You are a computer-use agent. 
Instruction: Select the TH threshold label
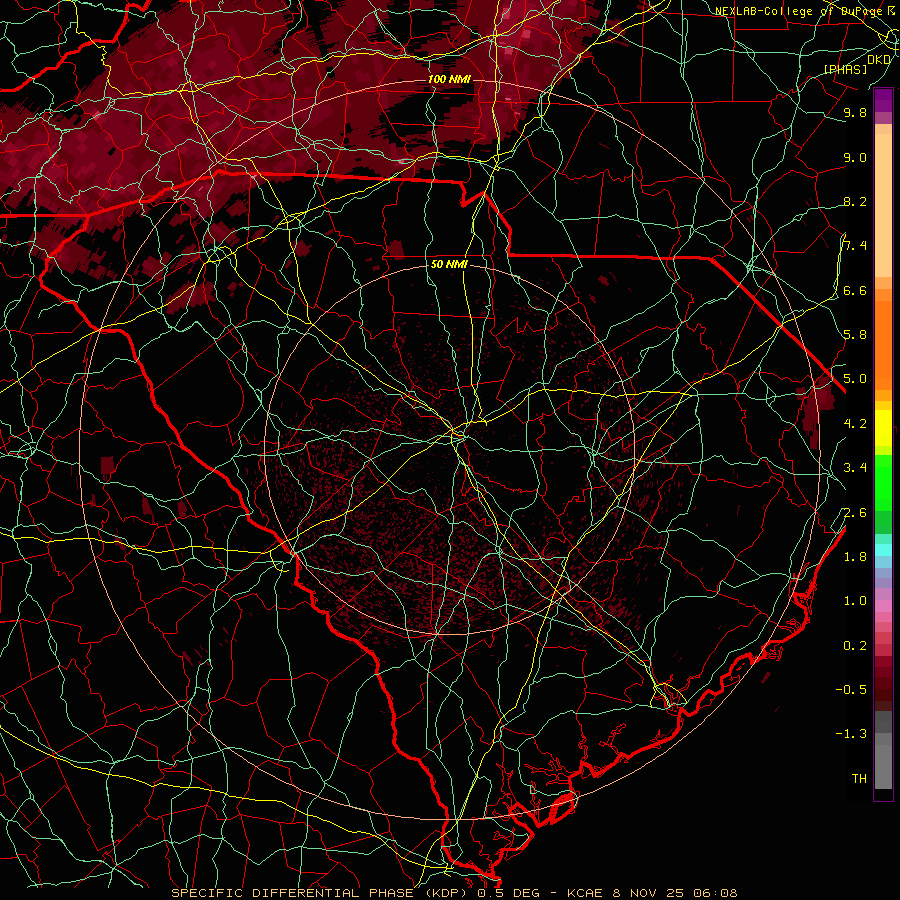pos(859,778)
